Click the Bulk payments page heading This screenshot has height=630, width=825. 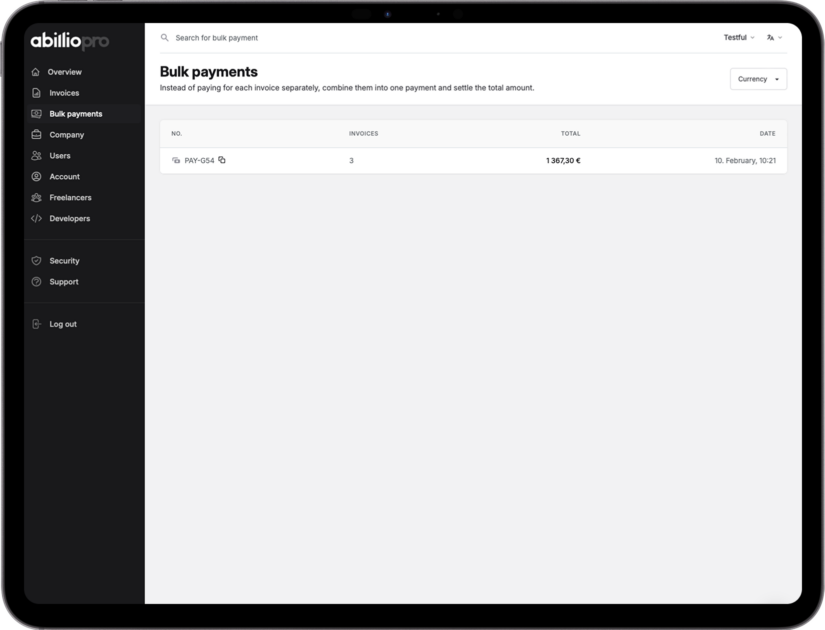209,72
